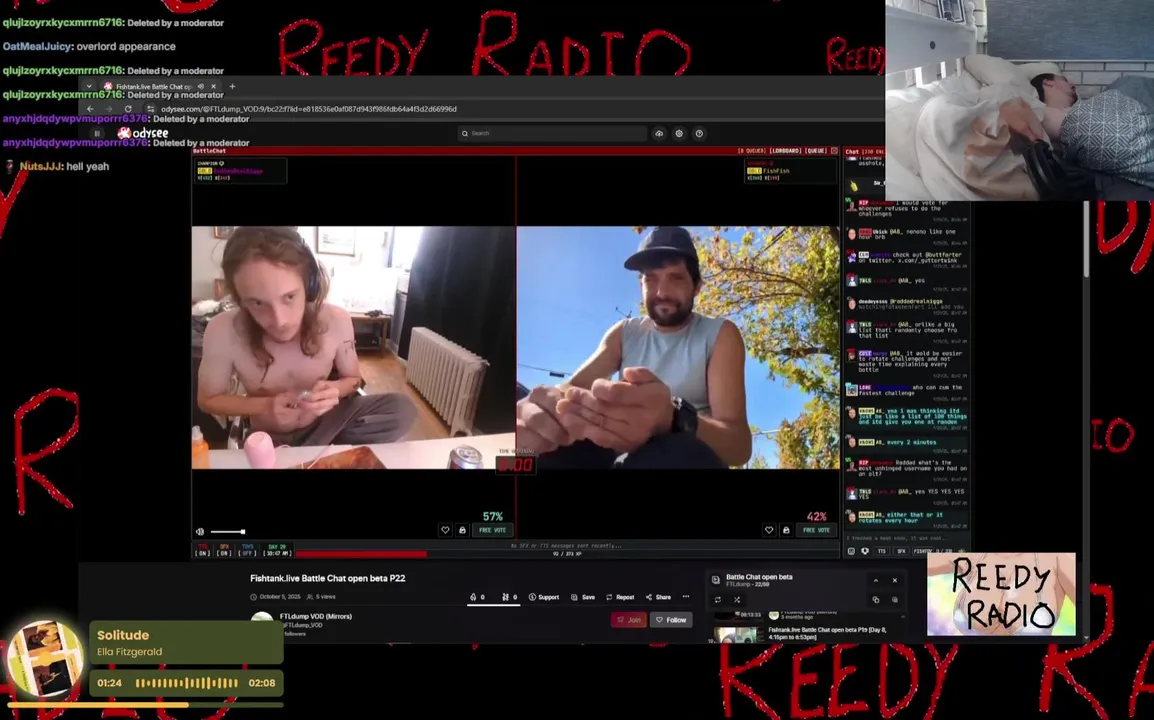Toggle playlist shuffle icon

pyautogui.click(x=737, y=600)
